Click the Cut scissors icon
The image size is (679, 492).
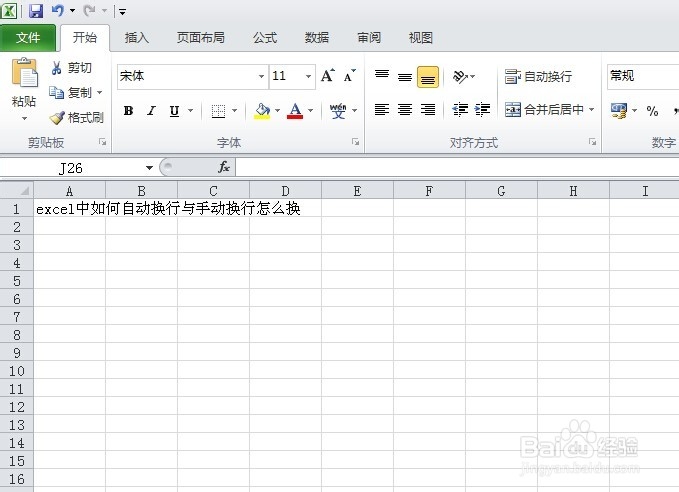tap(56, 68)
